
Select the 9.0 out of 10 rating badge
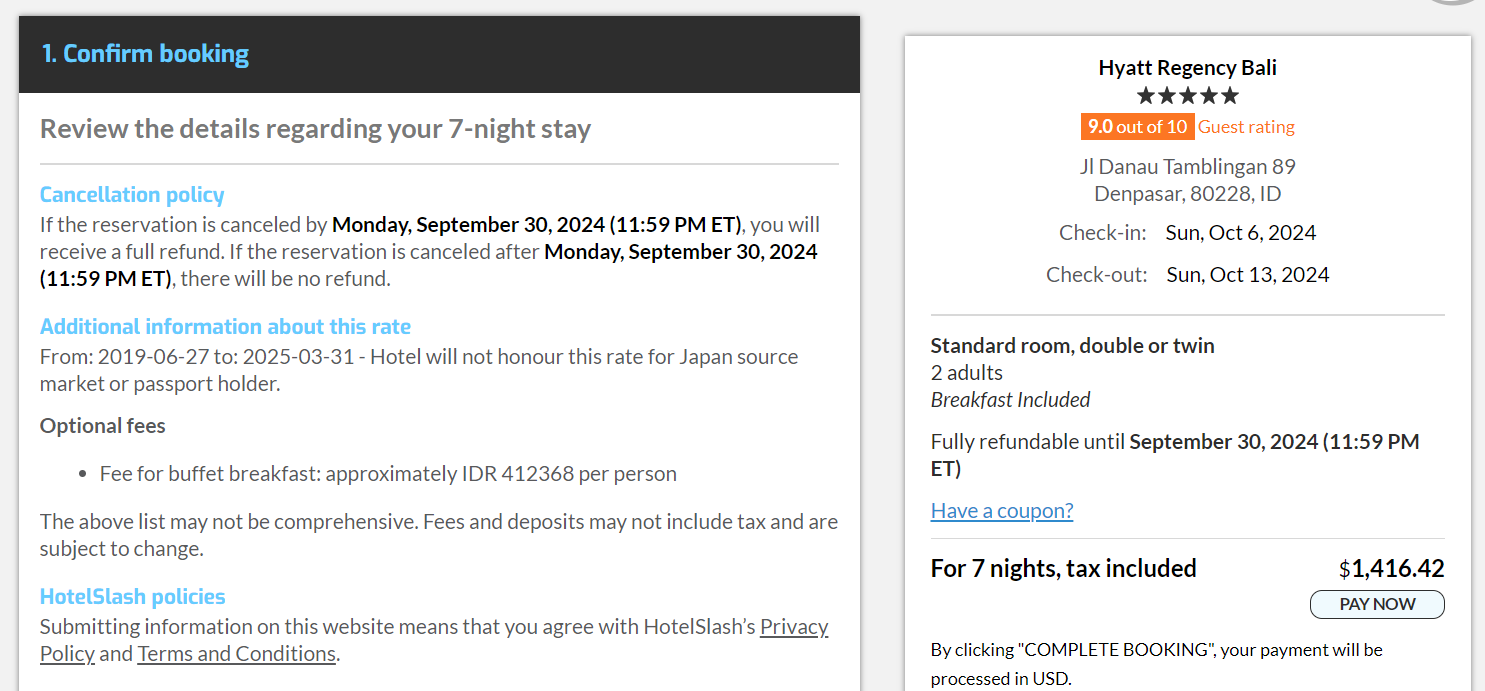[x=1136, y=126]
